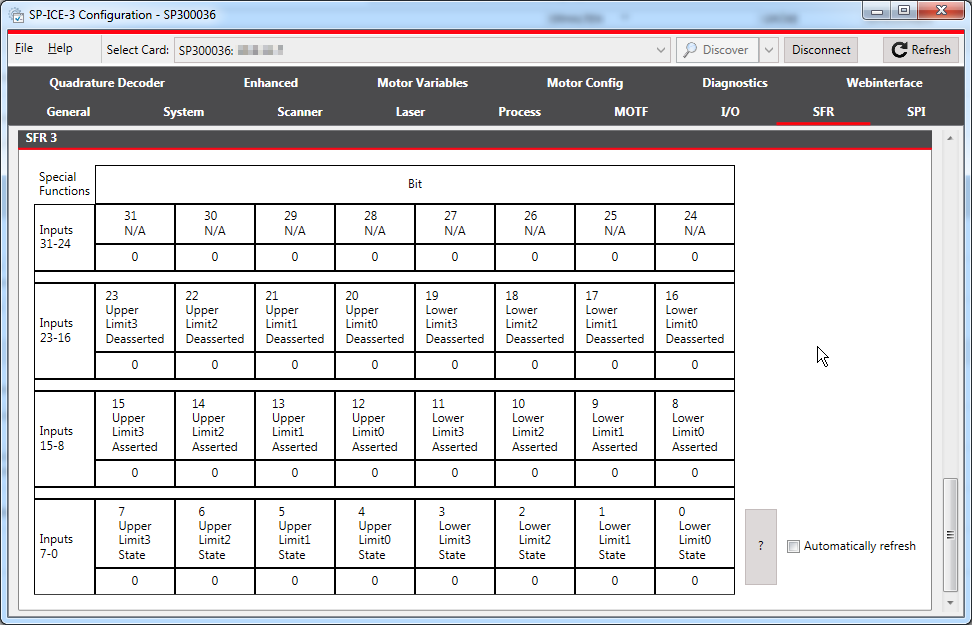The width and height of the screenshot is (972, 625).
Task: Enable the Automatically refresh checkbox
Action: (793, 546)
